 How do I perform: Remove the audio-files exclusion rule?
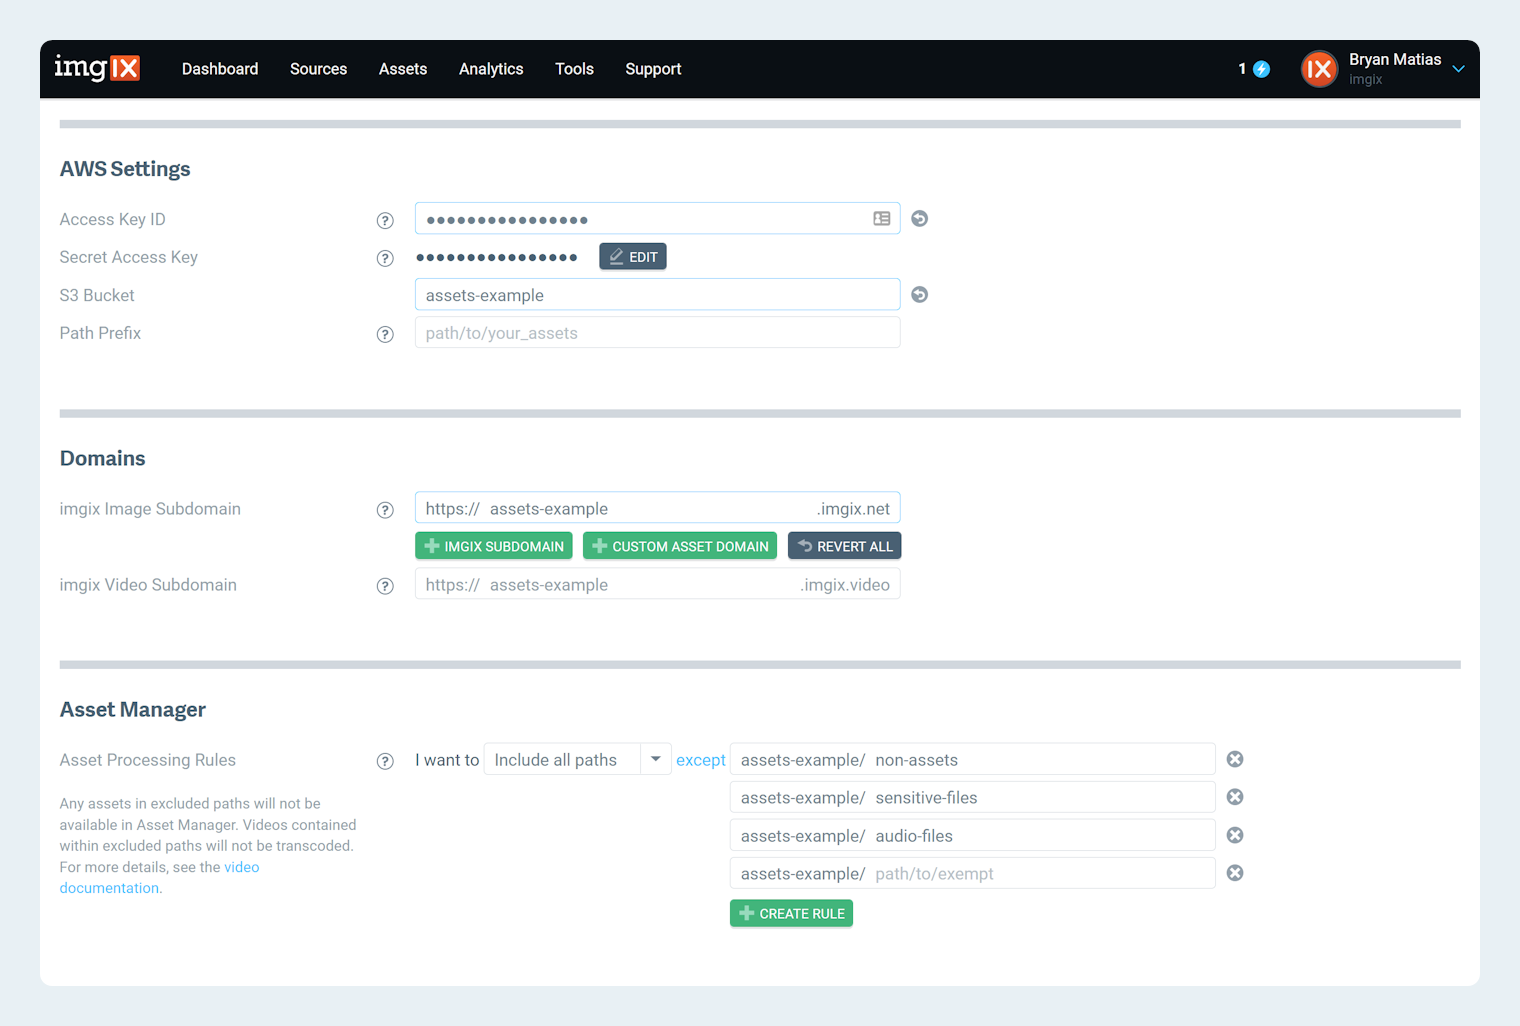[x=1235, y=835]
